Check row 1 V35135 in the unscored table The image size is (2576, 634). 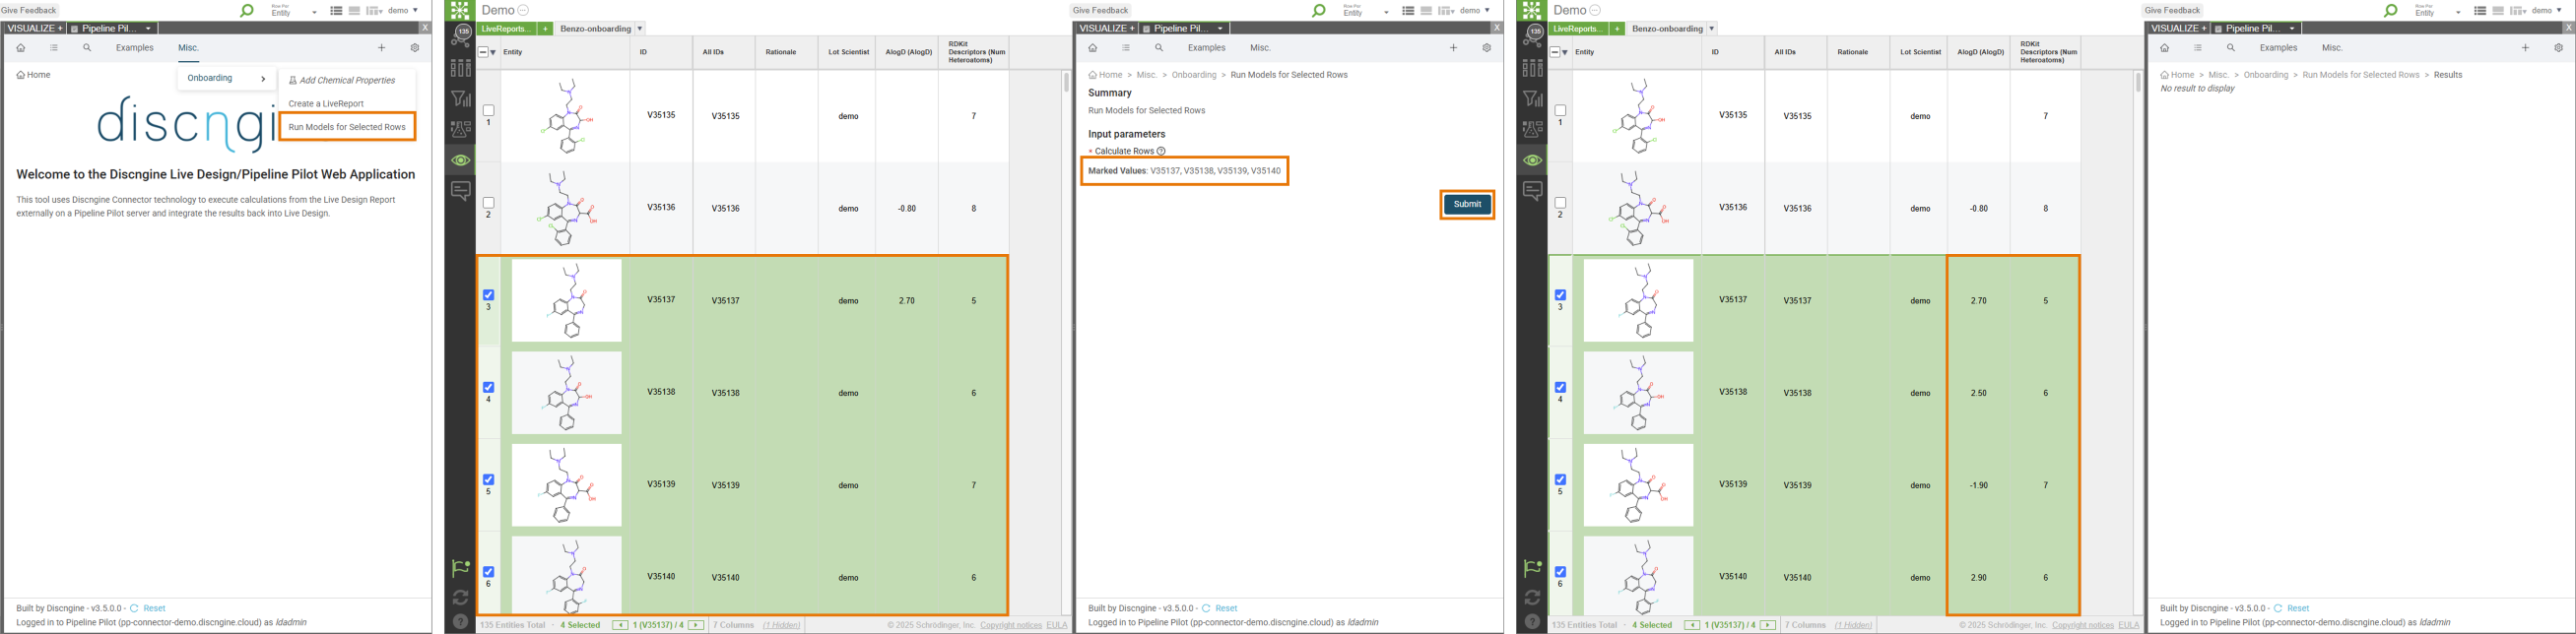489,110
